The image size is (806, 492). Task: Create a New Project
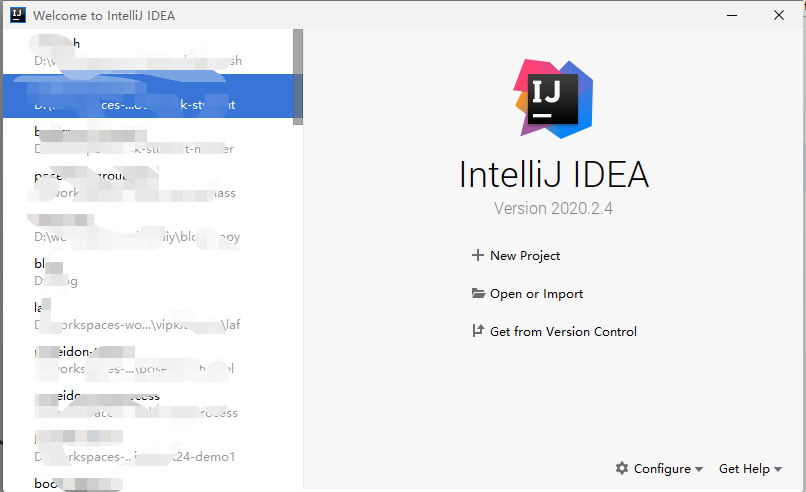(x=516, y=256)
